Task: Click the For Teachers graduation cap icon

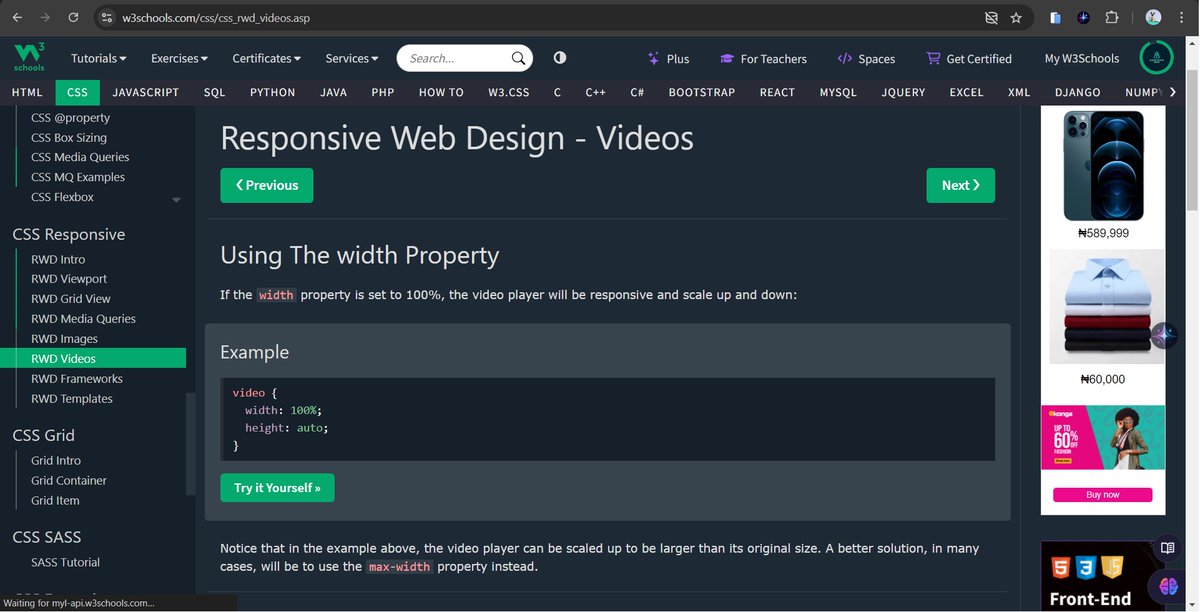Action: tap(729, 58)
